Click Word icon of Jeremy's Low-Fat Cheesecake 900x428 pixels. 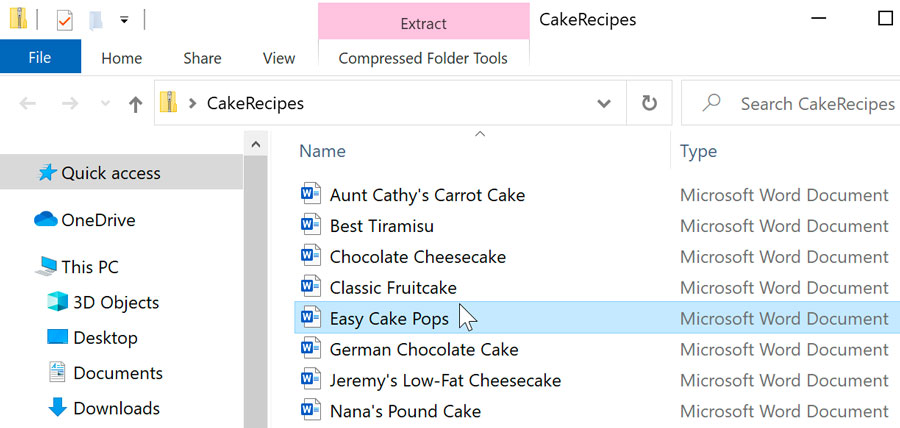(311, 379)
